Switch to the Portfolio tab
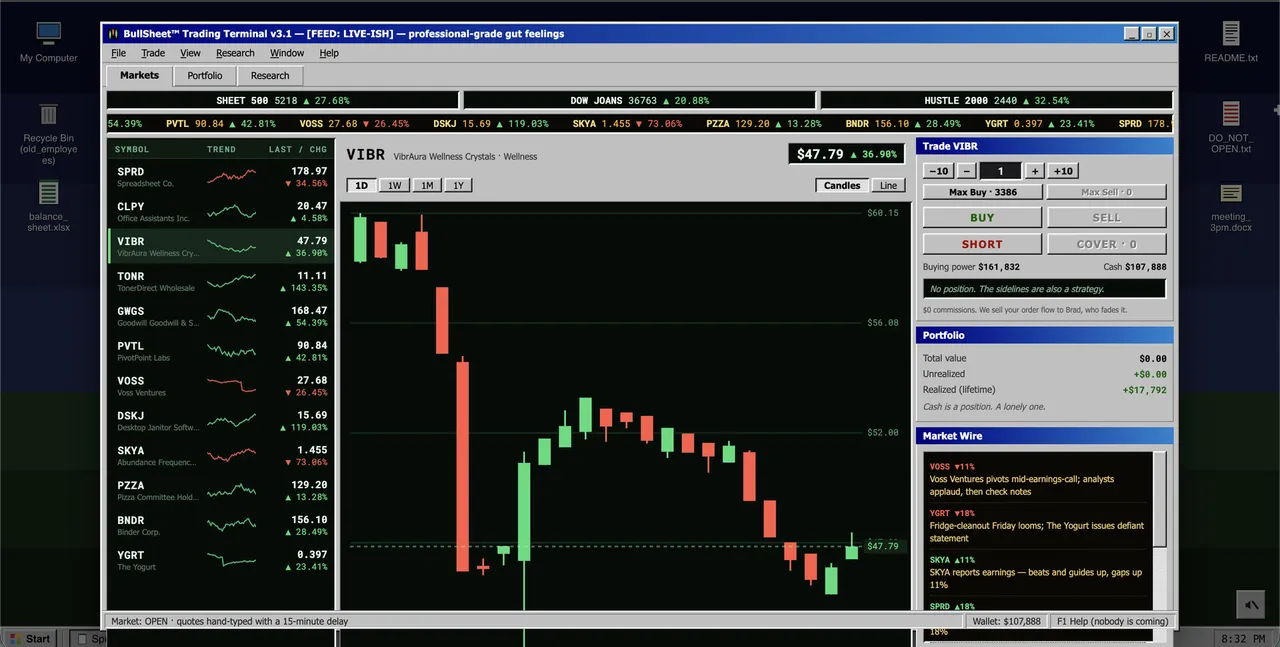This screenshot has height=647, width=1280. pyautogui.click(x=205, y=75)
